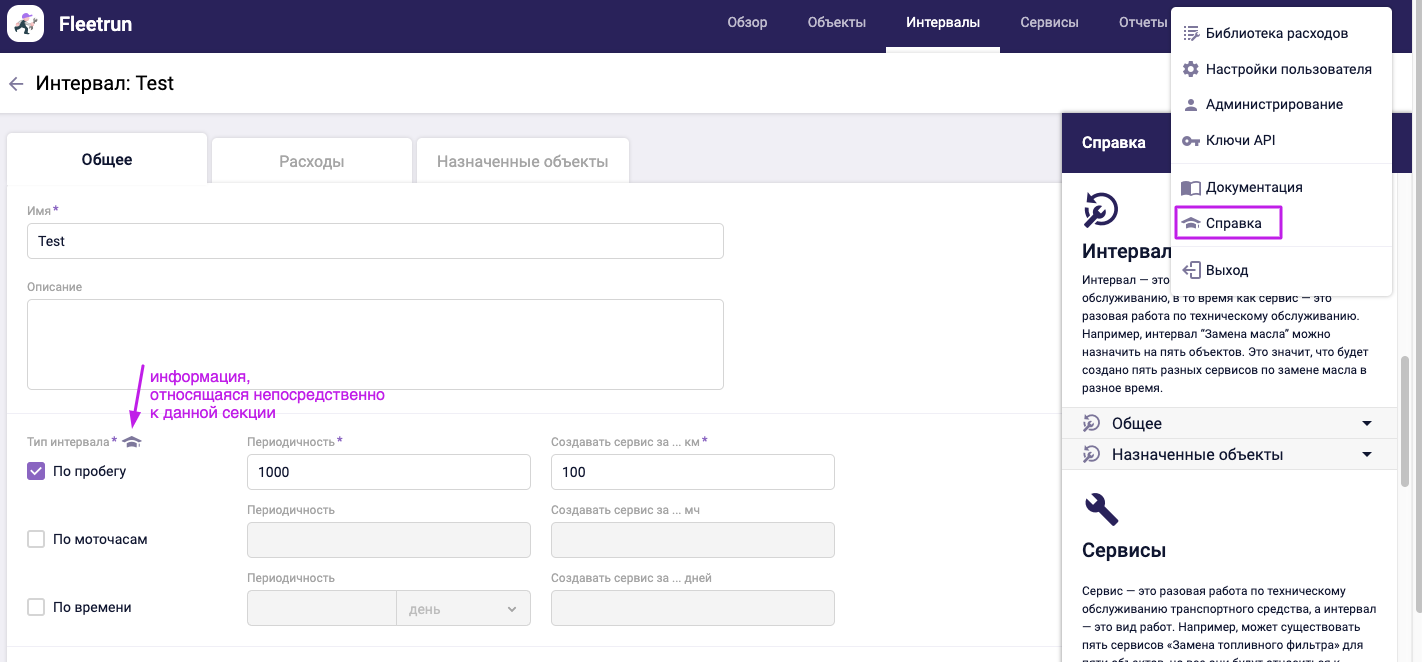Click the Настройки пользователя gear icon
The height and width of the screenshot is (662, 1422).
tap(1190, 69)
